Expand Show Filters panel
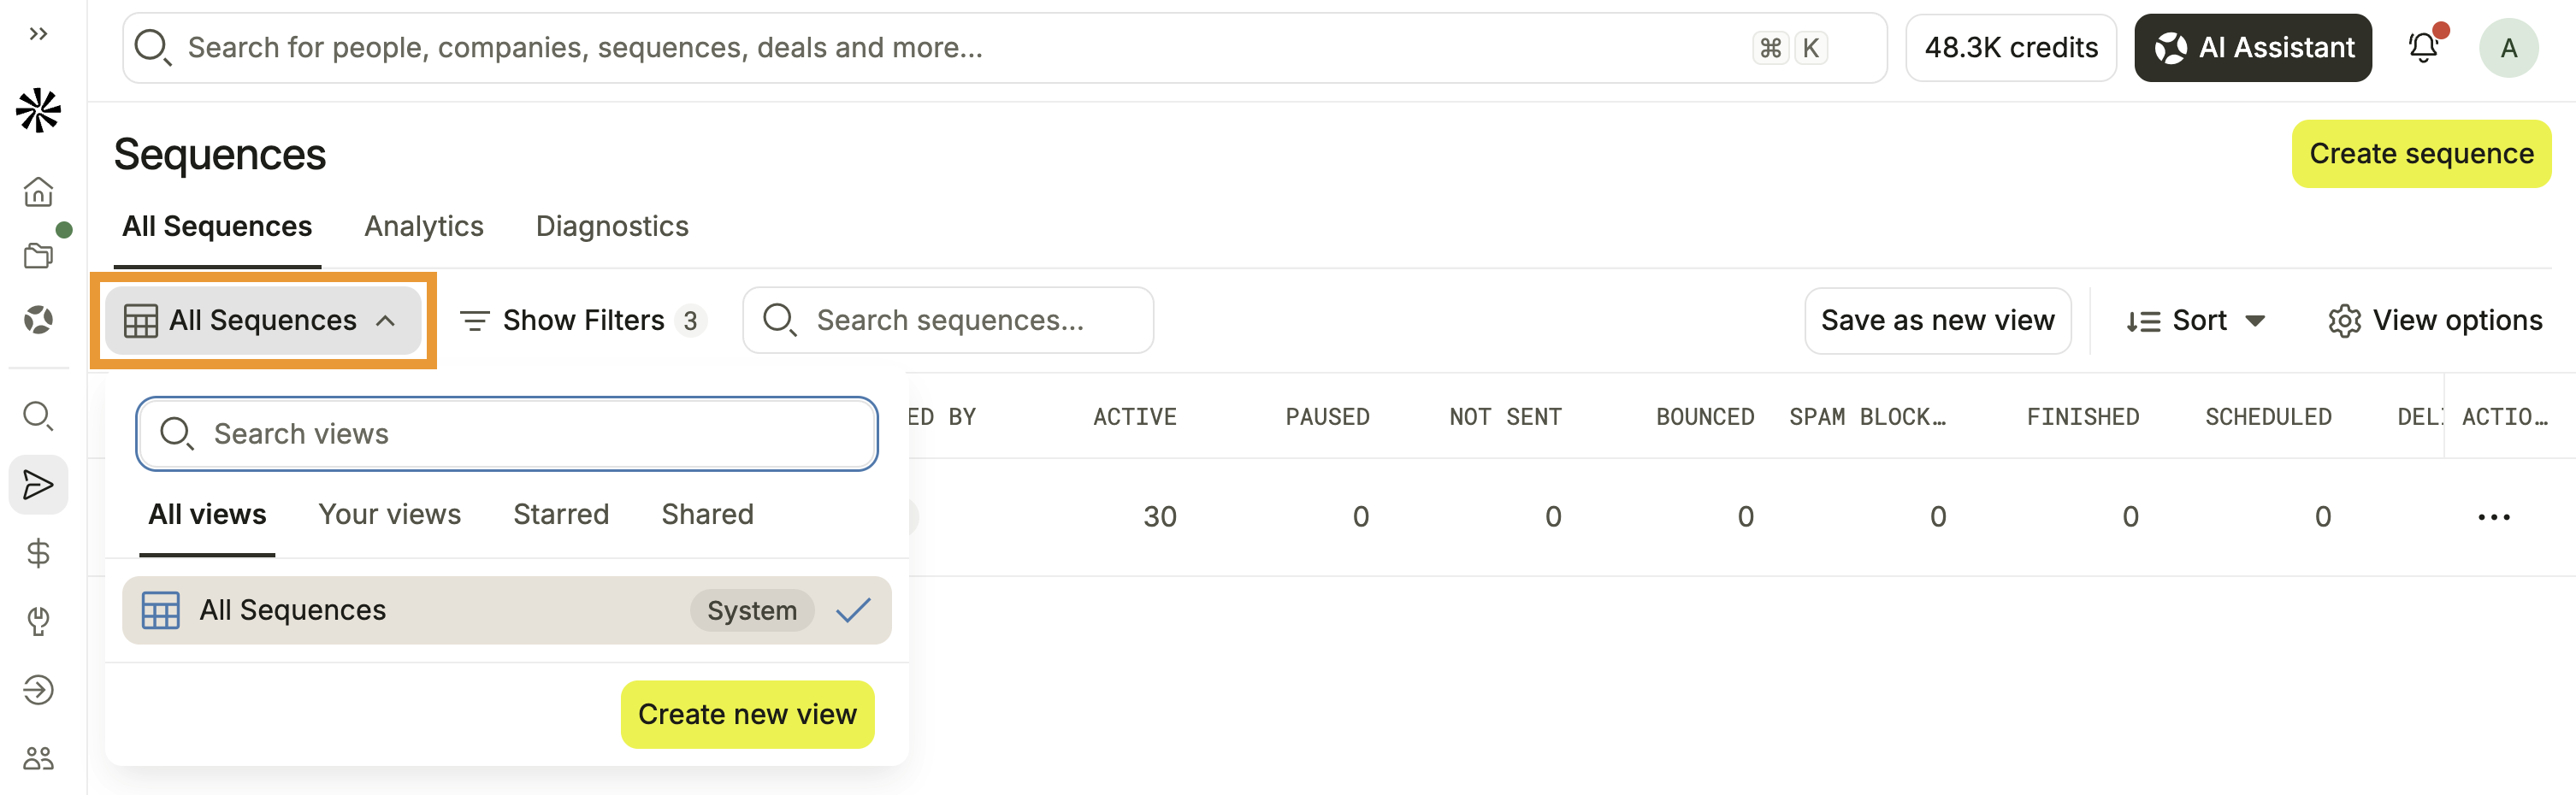 pos(582,320)
